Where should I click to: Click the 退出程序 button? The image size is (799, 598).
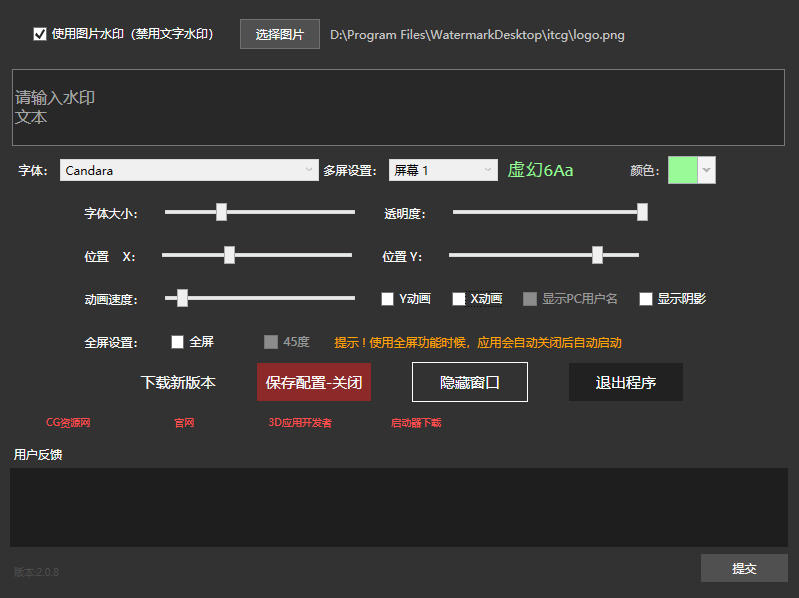click(626, 382)
